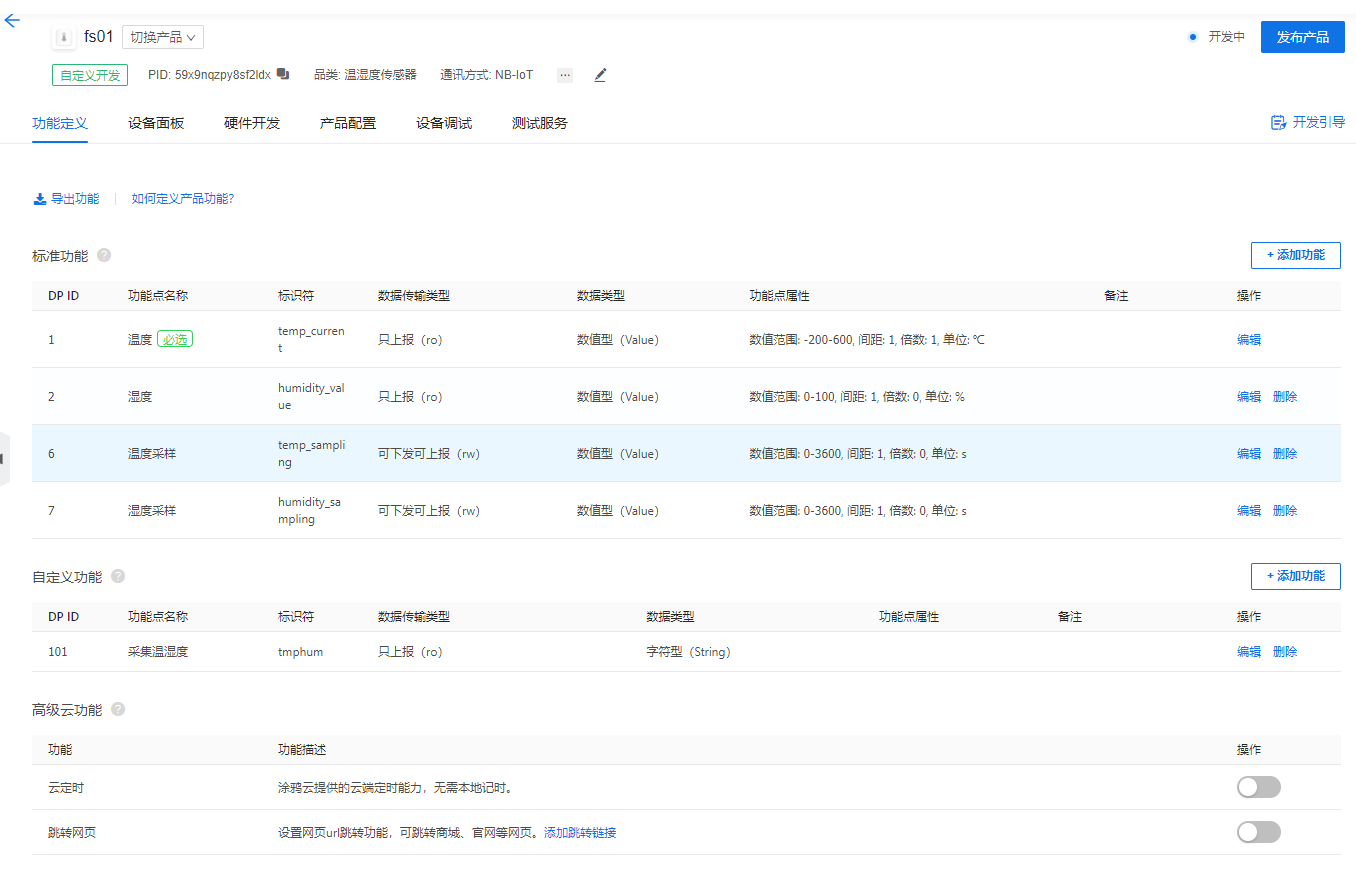This screenshot has height=879, width=1356.
Task: Click the pencil edit icon
Action: [x=600, y=75]
